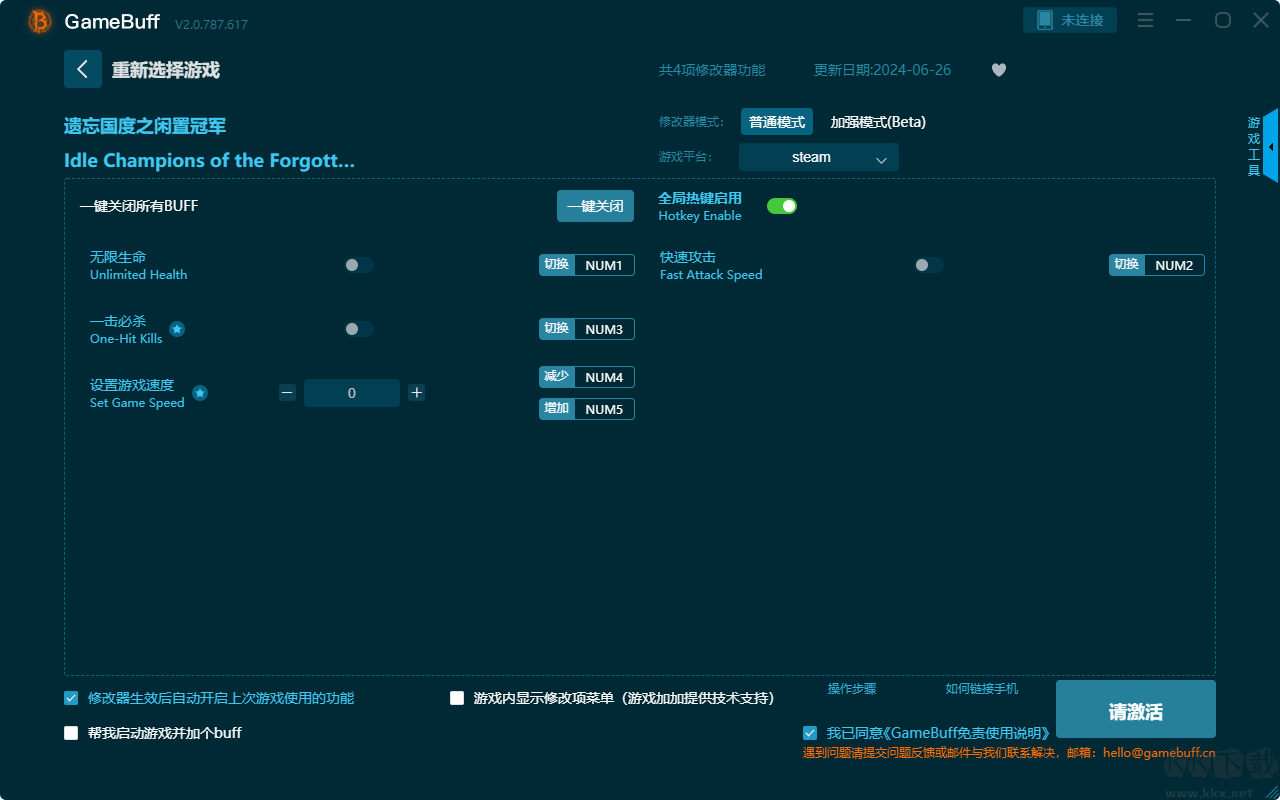Click the NUM4 decrease speed hotkey

tap(587, 377)
